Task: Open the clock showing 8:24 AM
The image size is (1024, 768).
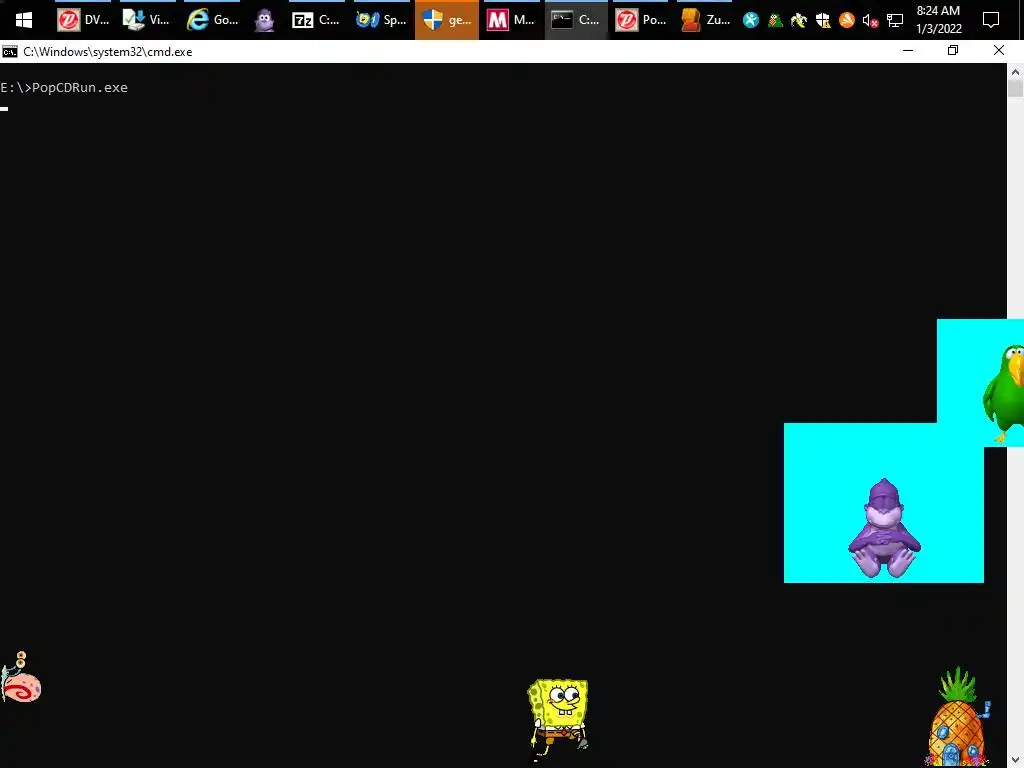Action: point(938,20)
